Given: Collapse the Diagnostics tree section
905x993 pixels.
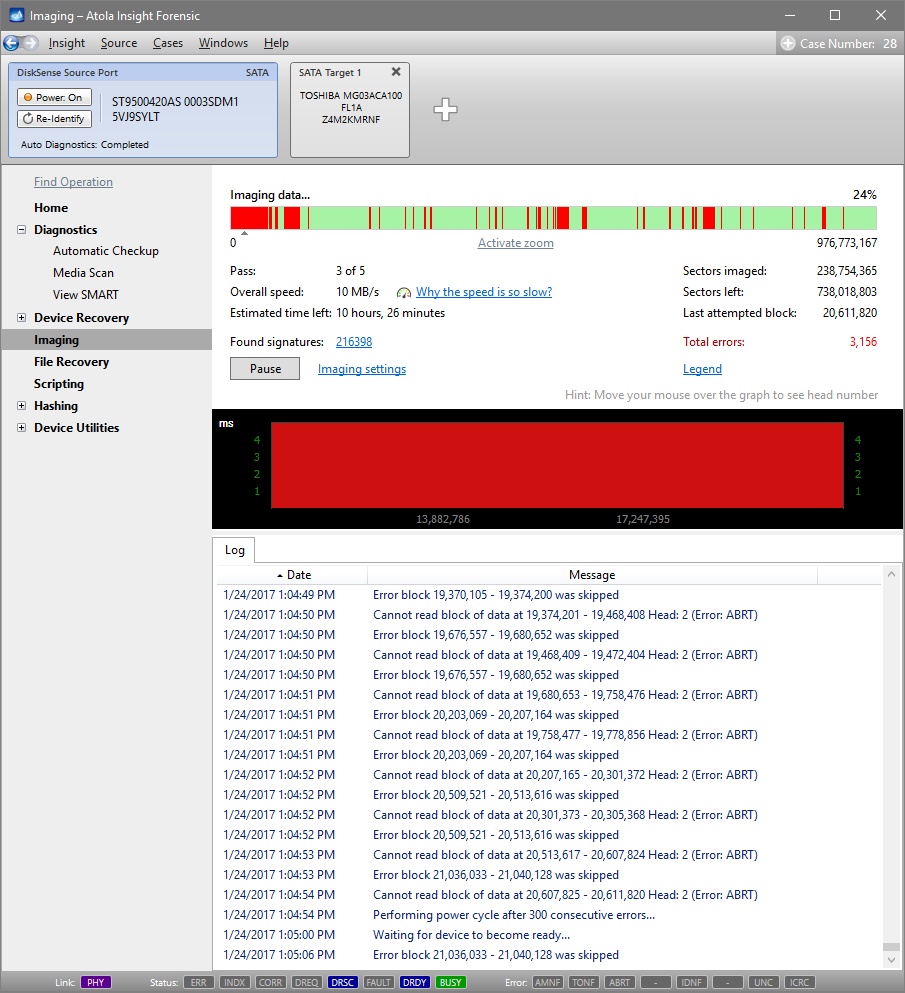Looking at the screenshot, I should [x=22, y=230].
